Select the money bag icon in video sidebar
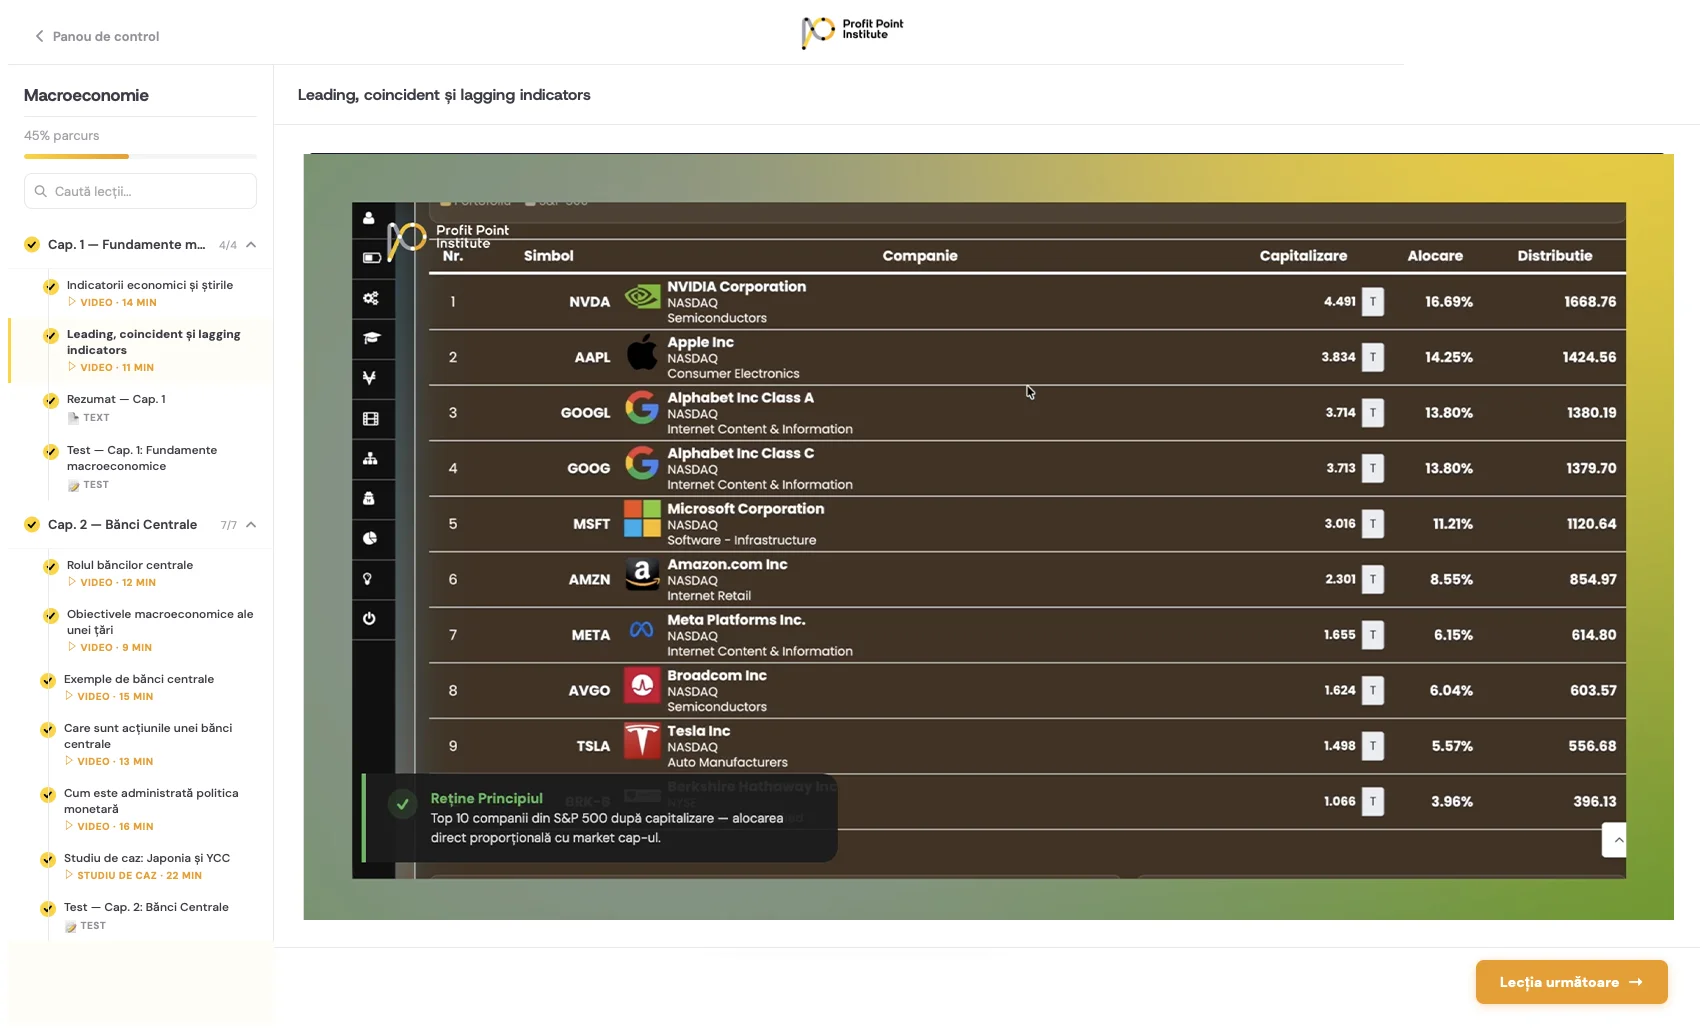This screenshot has width=1708, height=1032. pos(369,498)
